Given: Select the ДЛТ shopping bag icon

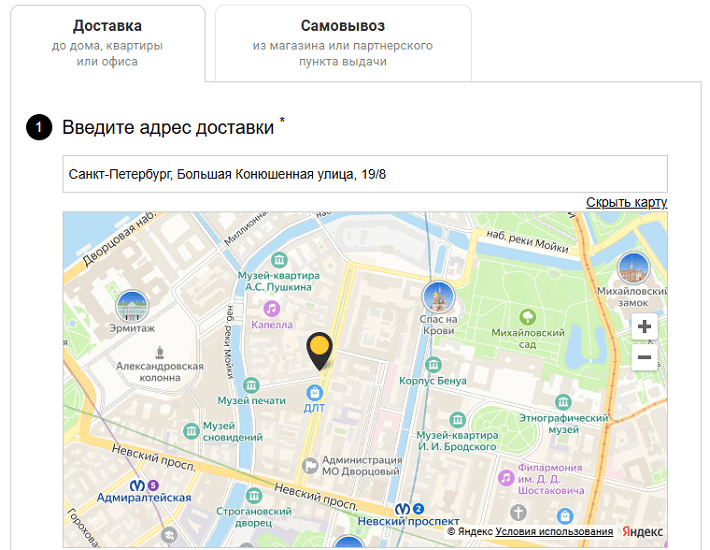Looking at the screenshot, I should [314, 392].
